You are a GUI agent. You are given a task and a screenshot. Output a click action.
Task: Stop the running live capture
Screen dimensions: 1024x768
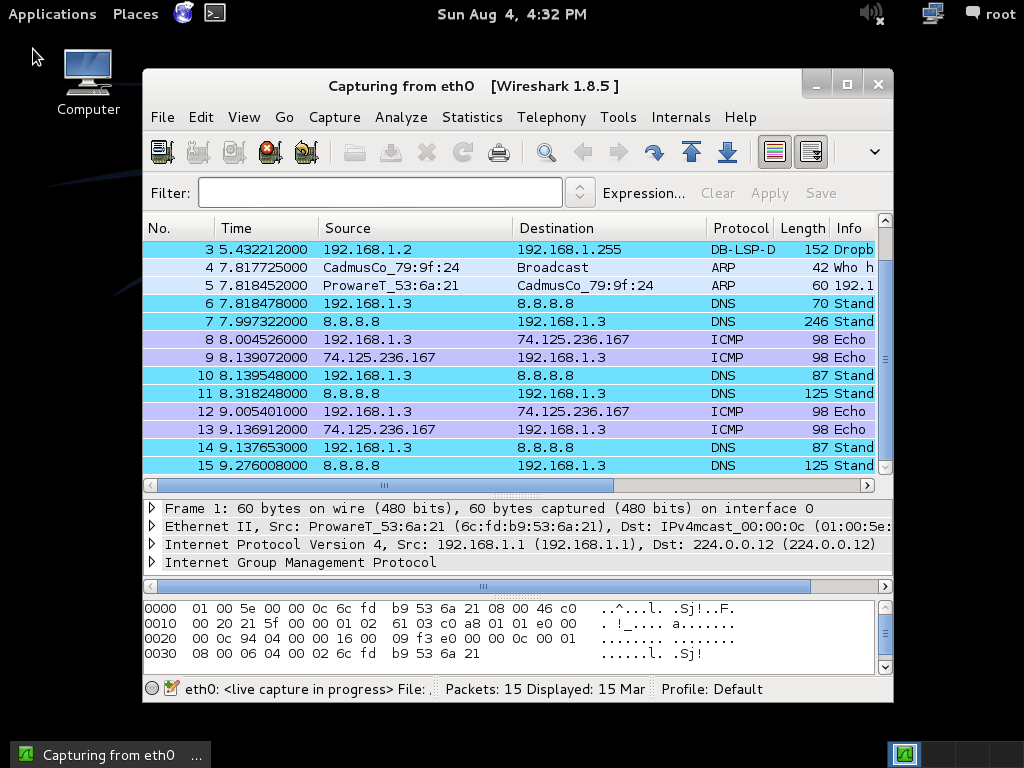tap(270, 152)
